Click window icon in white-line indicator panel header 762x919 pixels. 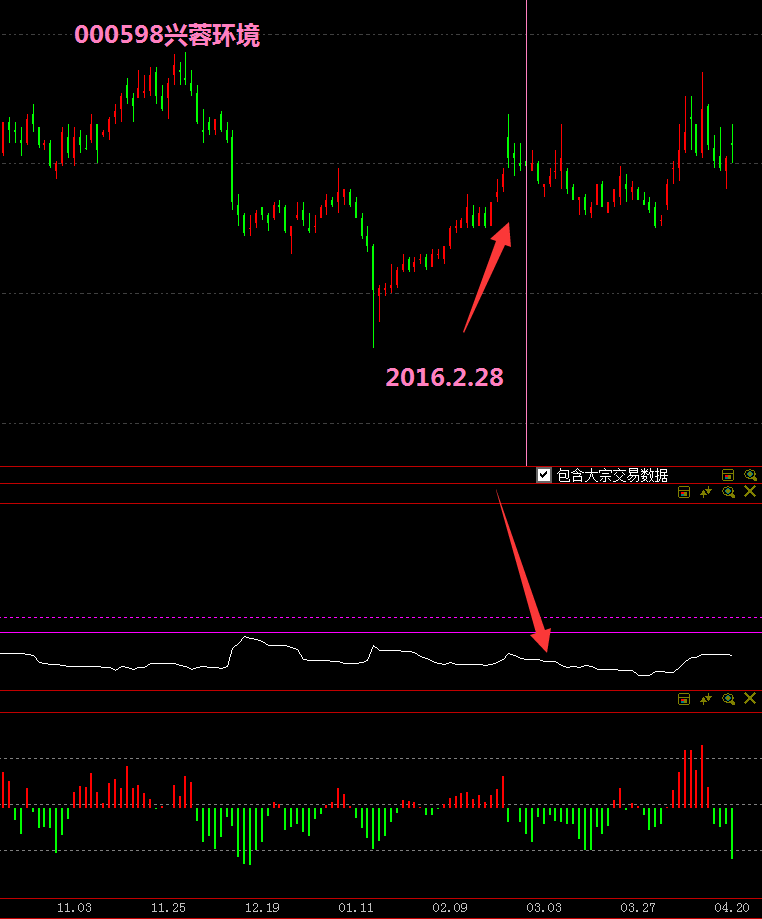click(685, 492)
